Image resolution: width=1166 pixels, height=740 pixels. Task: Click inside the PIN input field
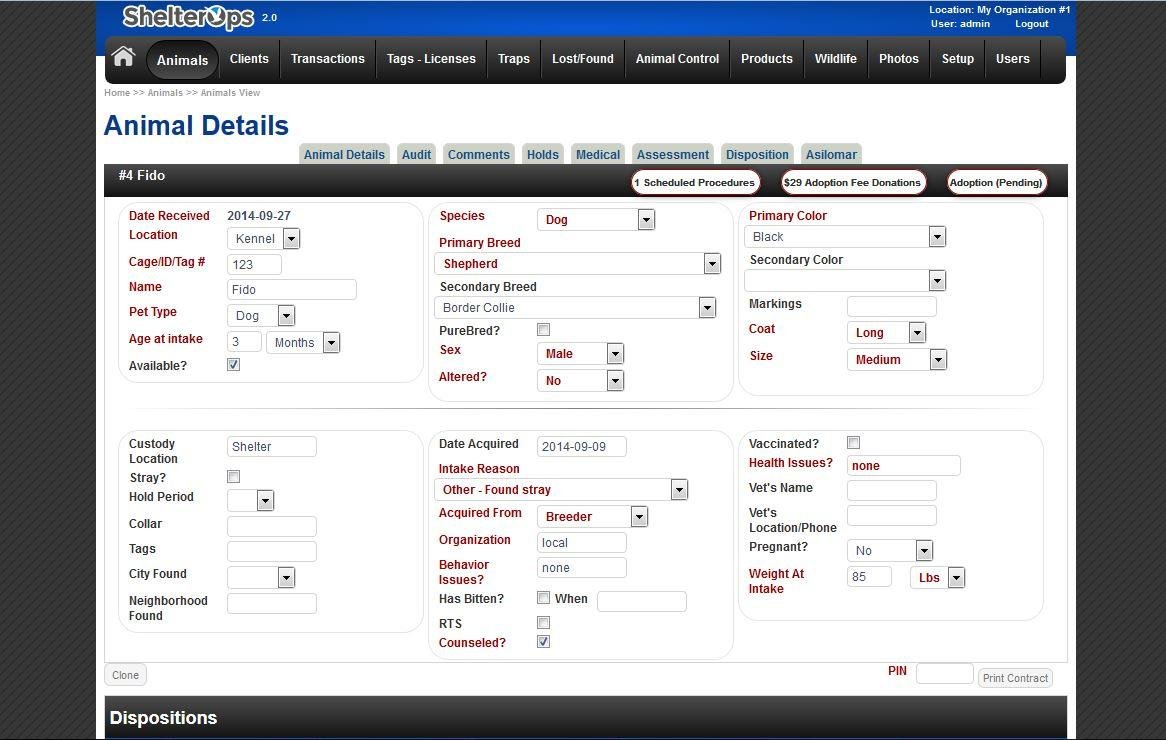coord(944,672)
